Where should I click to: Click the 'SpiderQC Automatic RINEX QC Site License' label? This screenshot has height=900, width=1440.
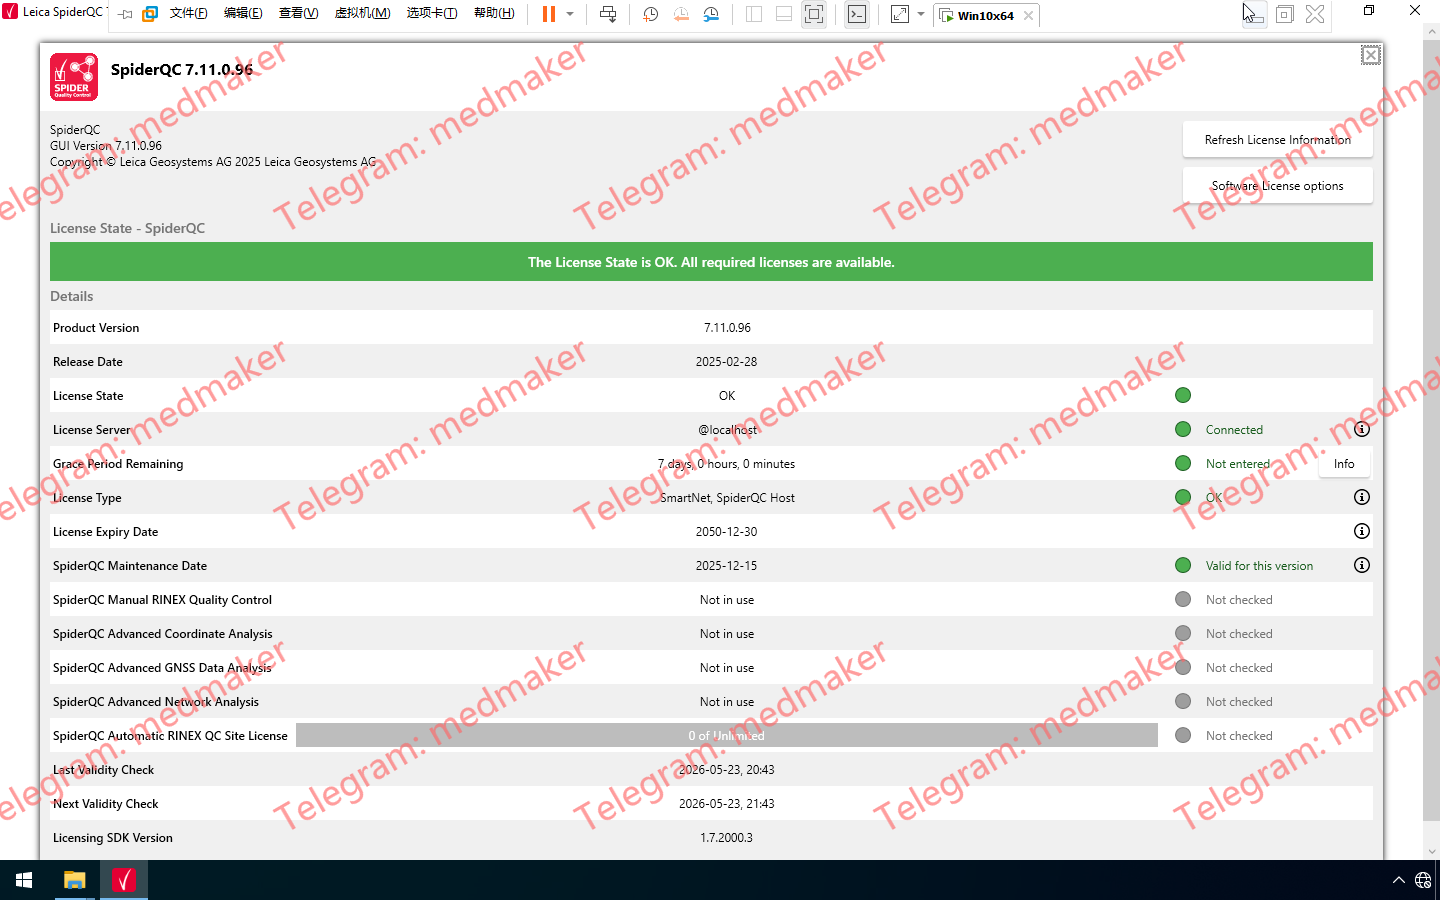(x=170, y=736)
